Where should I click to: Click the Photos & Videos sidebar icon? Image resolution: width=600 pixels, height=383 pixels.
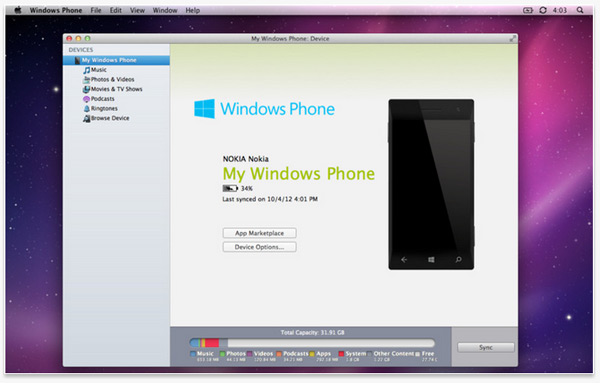[86, 80]
